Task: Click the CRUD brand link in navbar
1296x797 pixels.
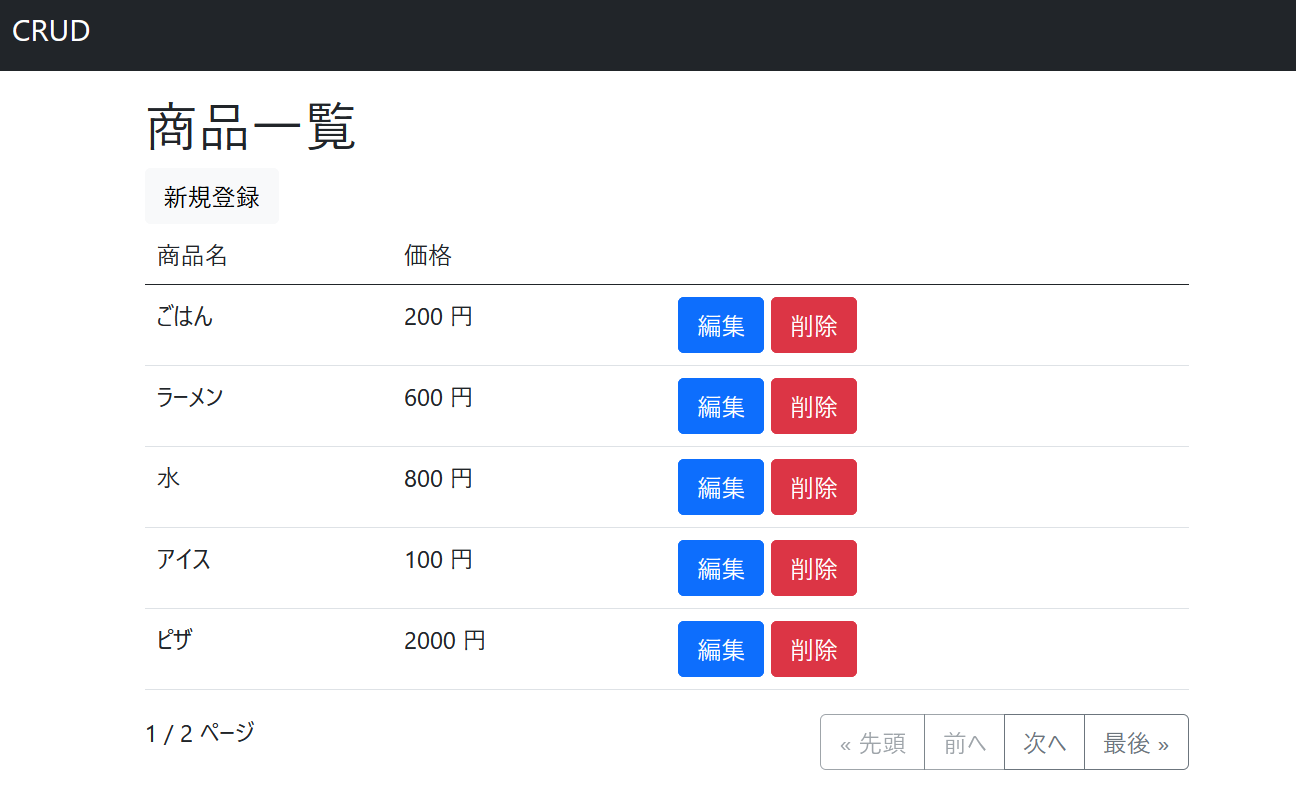Action: coord(51,31)
